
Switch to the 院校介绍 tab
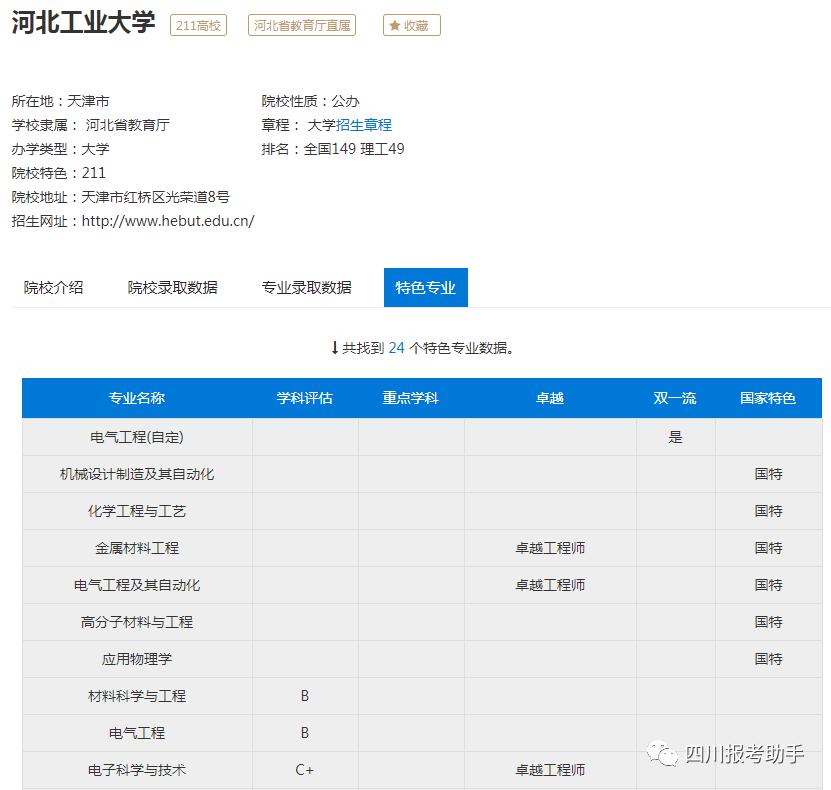tap(55, 287)
